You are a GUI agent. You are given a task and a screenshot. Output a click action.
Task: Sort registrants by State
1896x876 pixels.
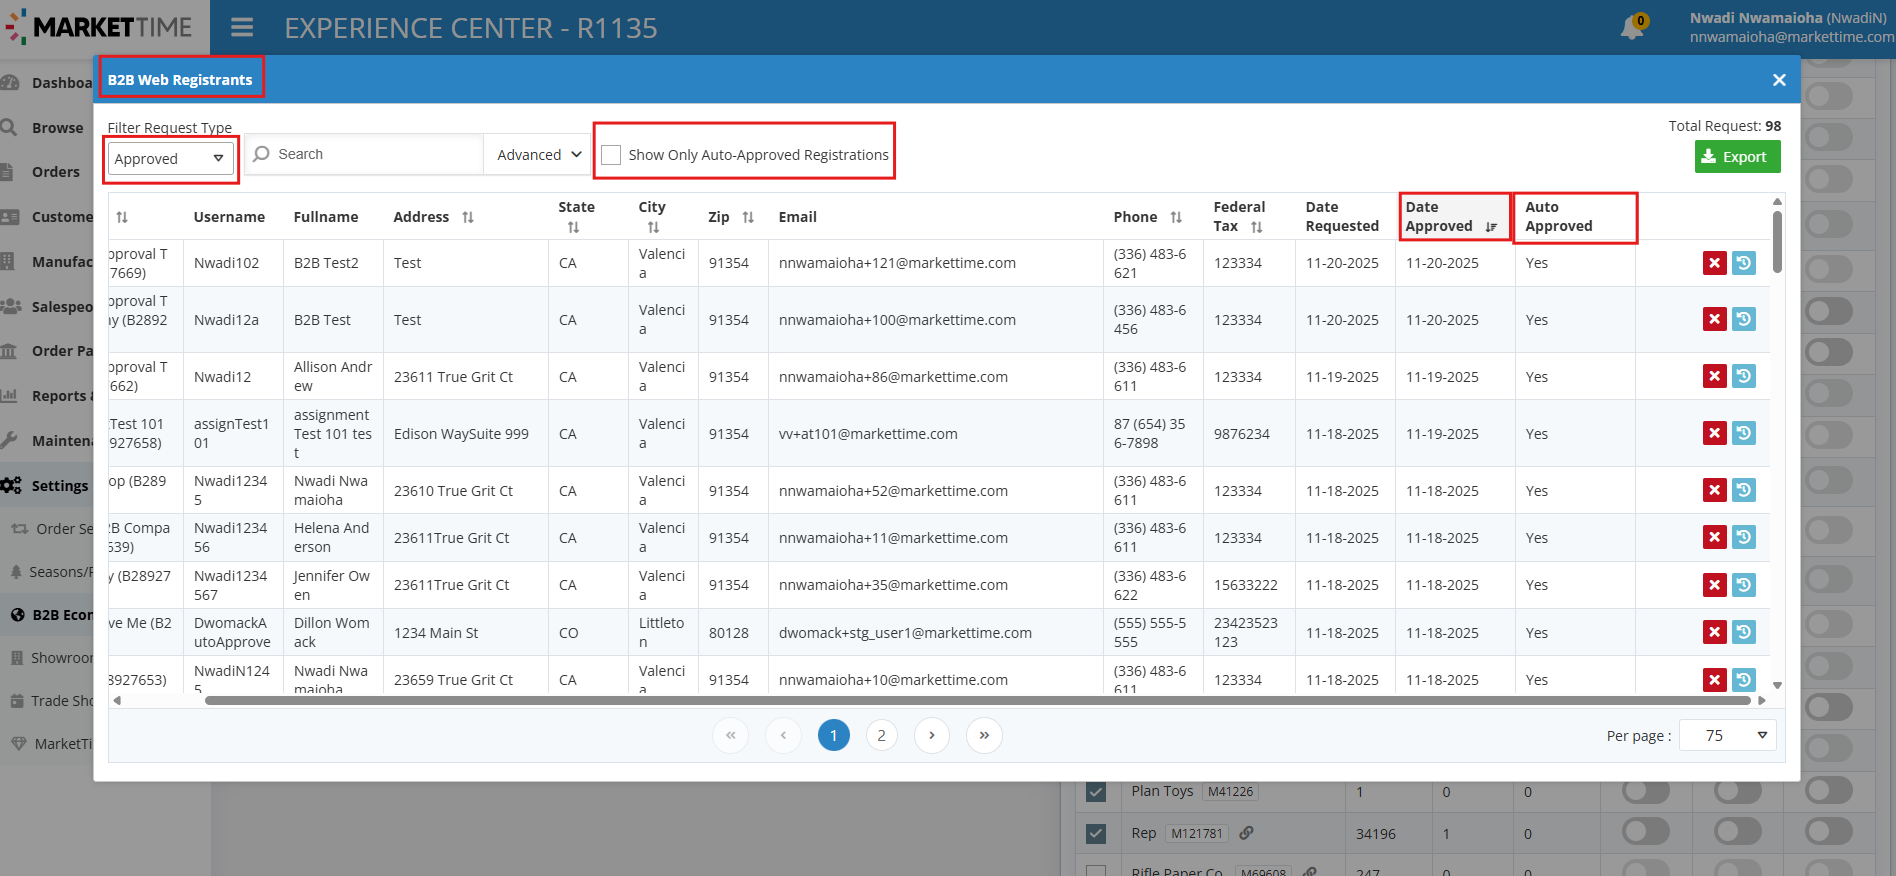[x=573, y=227]
